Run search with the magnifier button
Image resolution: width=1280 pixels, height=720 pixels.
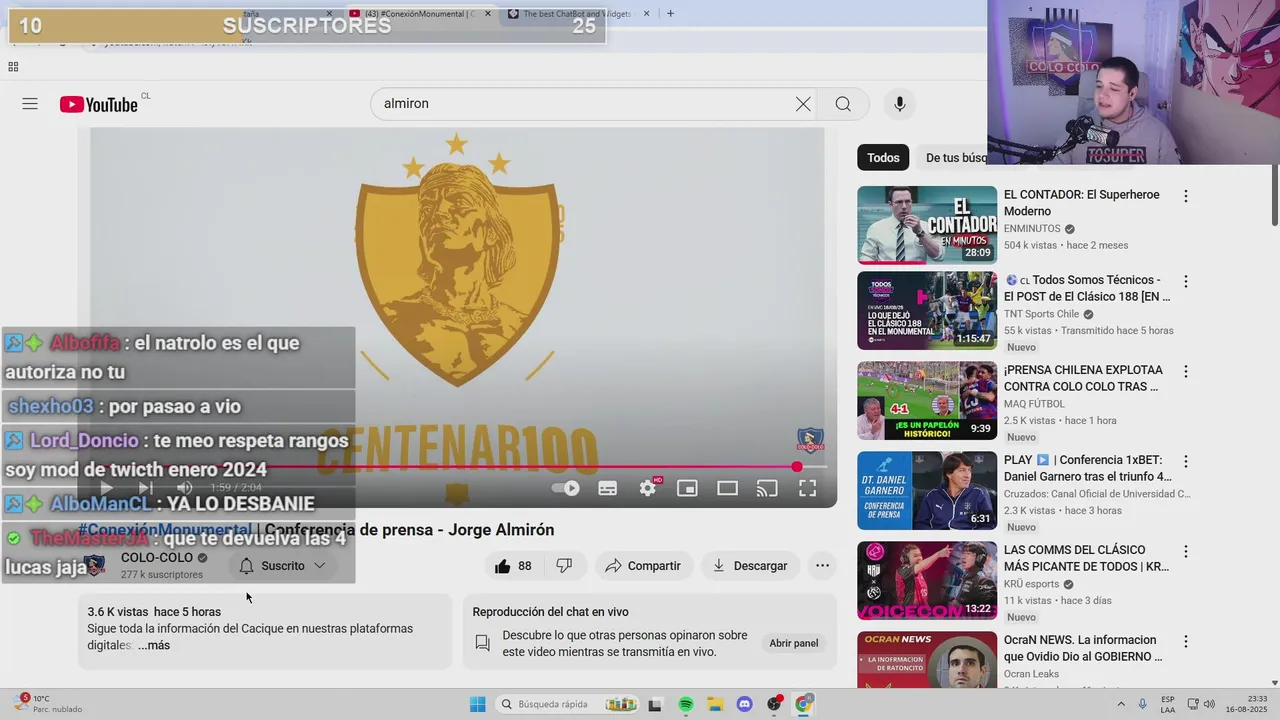click(843, 104)
